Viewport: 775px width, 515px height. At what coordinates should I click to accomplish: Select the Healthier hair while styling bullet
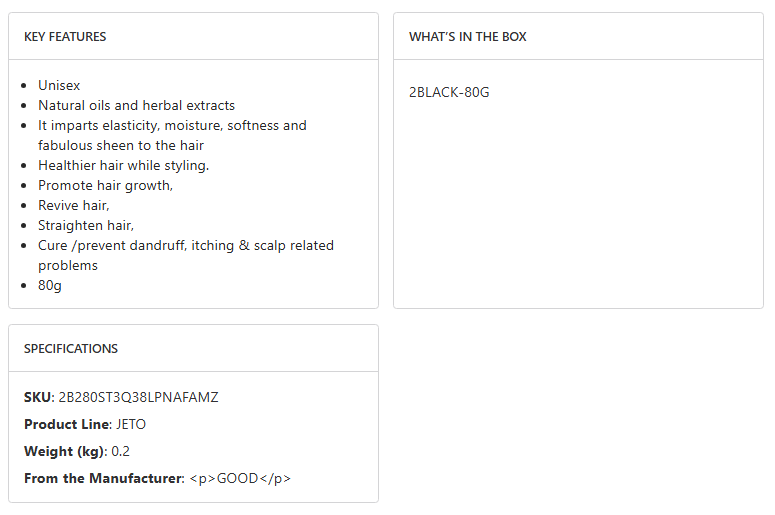123,165
